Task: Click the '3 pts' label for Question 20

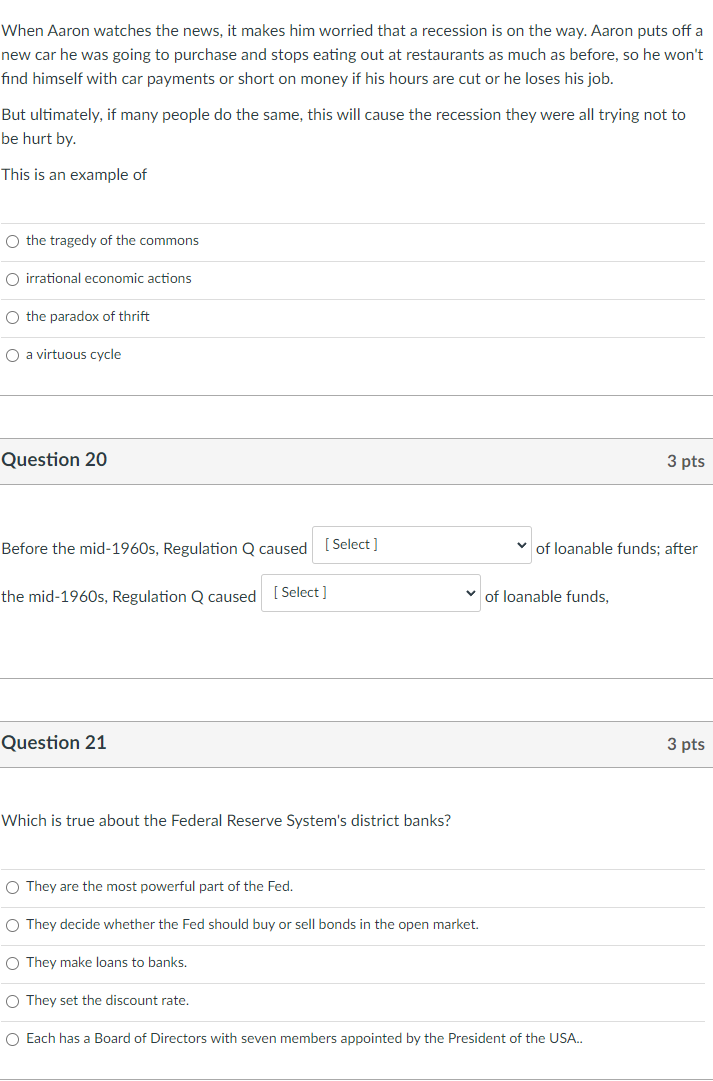Action: 685,461
